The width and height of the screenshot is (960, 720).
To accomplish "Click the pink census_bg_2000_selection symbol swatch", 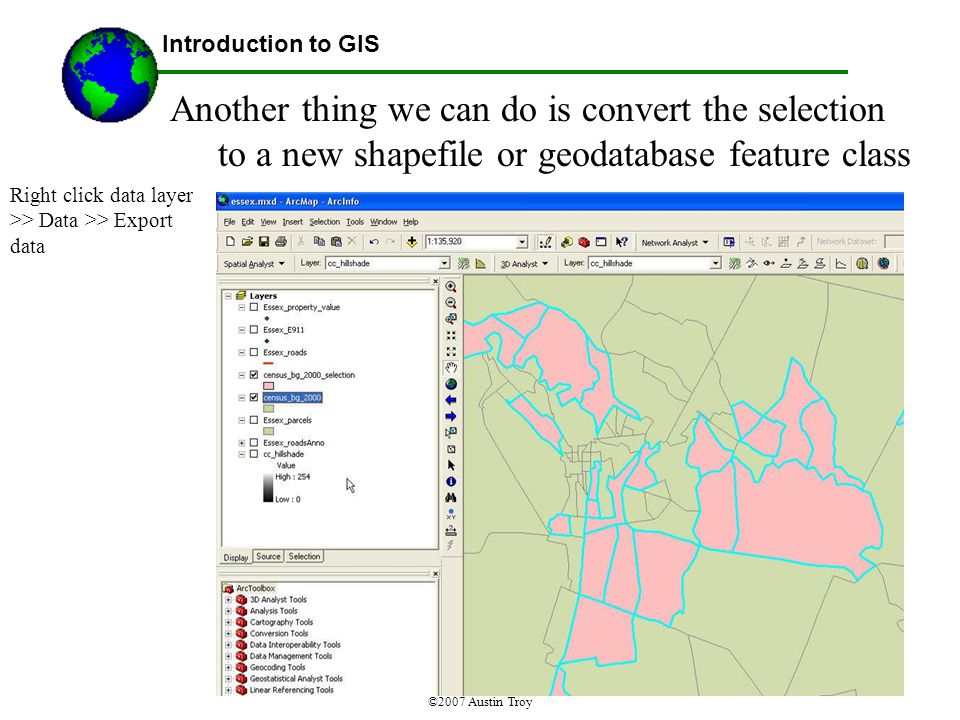I will coord(268,386).
